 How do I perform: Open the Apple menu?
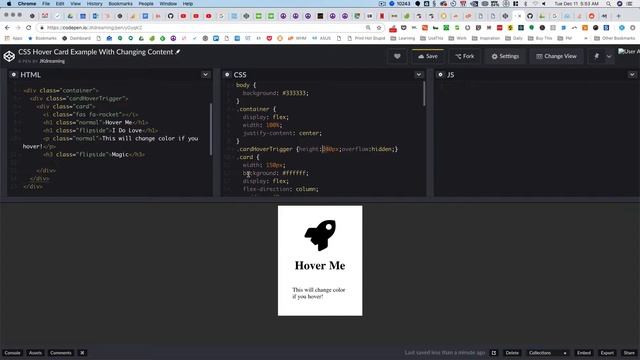click(x=9, y=4)
